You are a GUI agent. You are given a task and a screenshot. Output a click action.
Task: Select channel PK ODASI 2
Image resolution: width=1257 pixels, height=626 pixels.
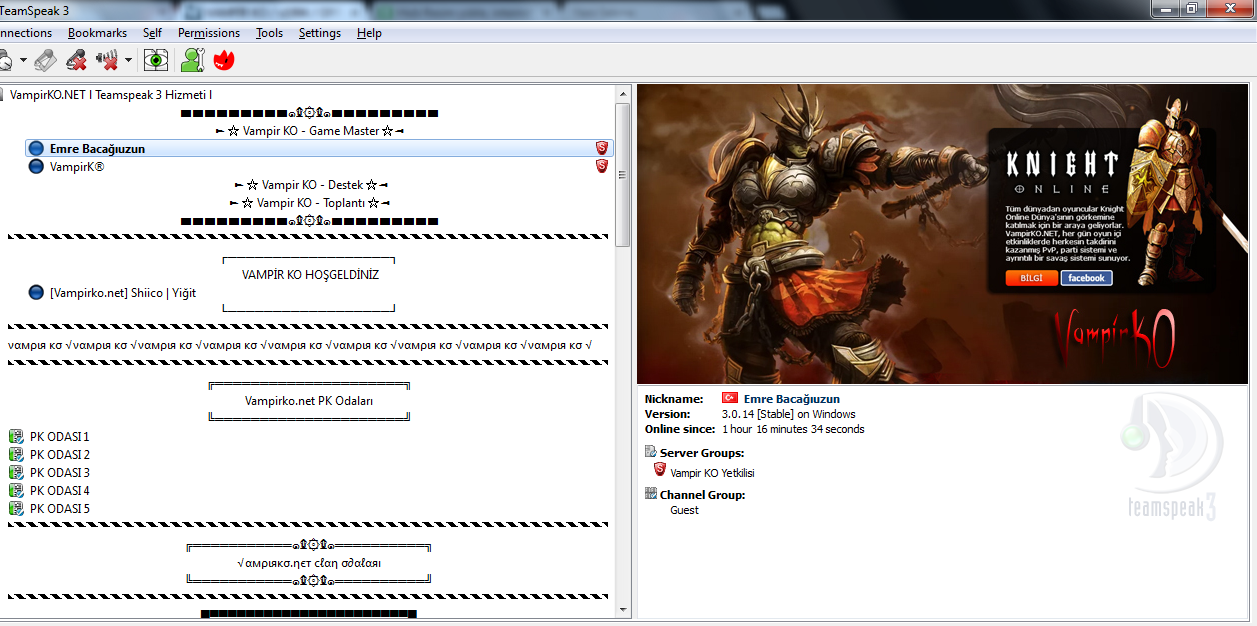click(x=60, y=455)
